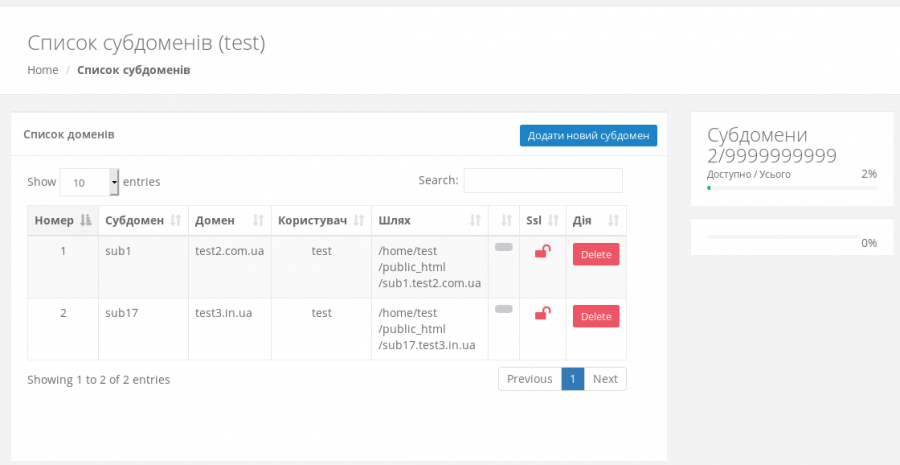Click the red unlocked SSL icon for sub1
Image resolution: width=900 pixels, height=465 pixels.
coord(542,252)
